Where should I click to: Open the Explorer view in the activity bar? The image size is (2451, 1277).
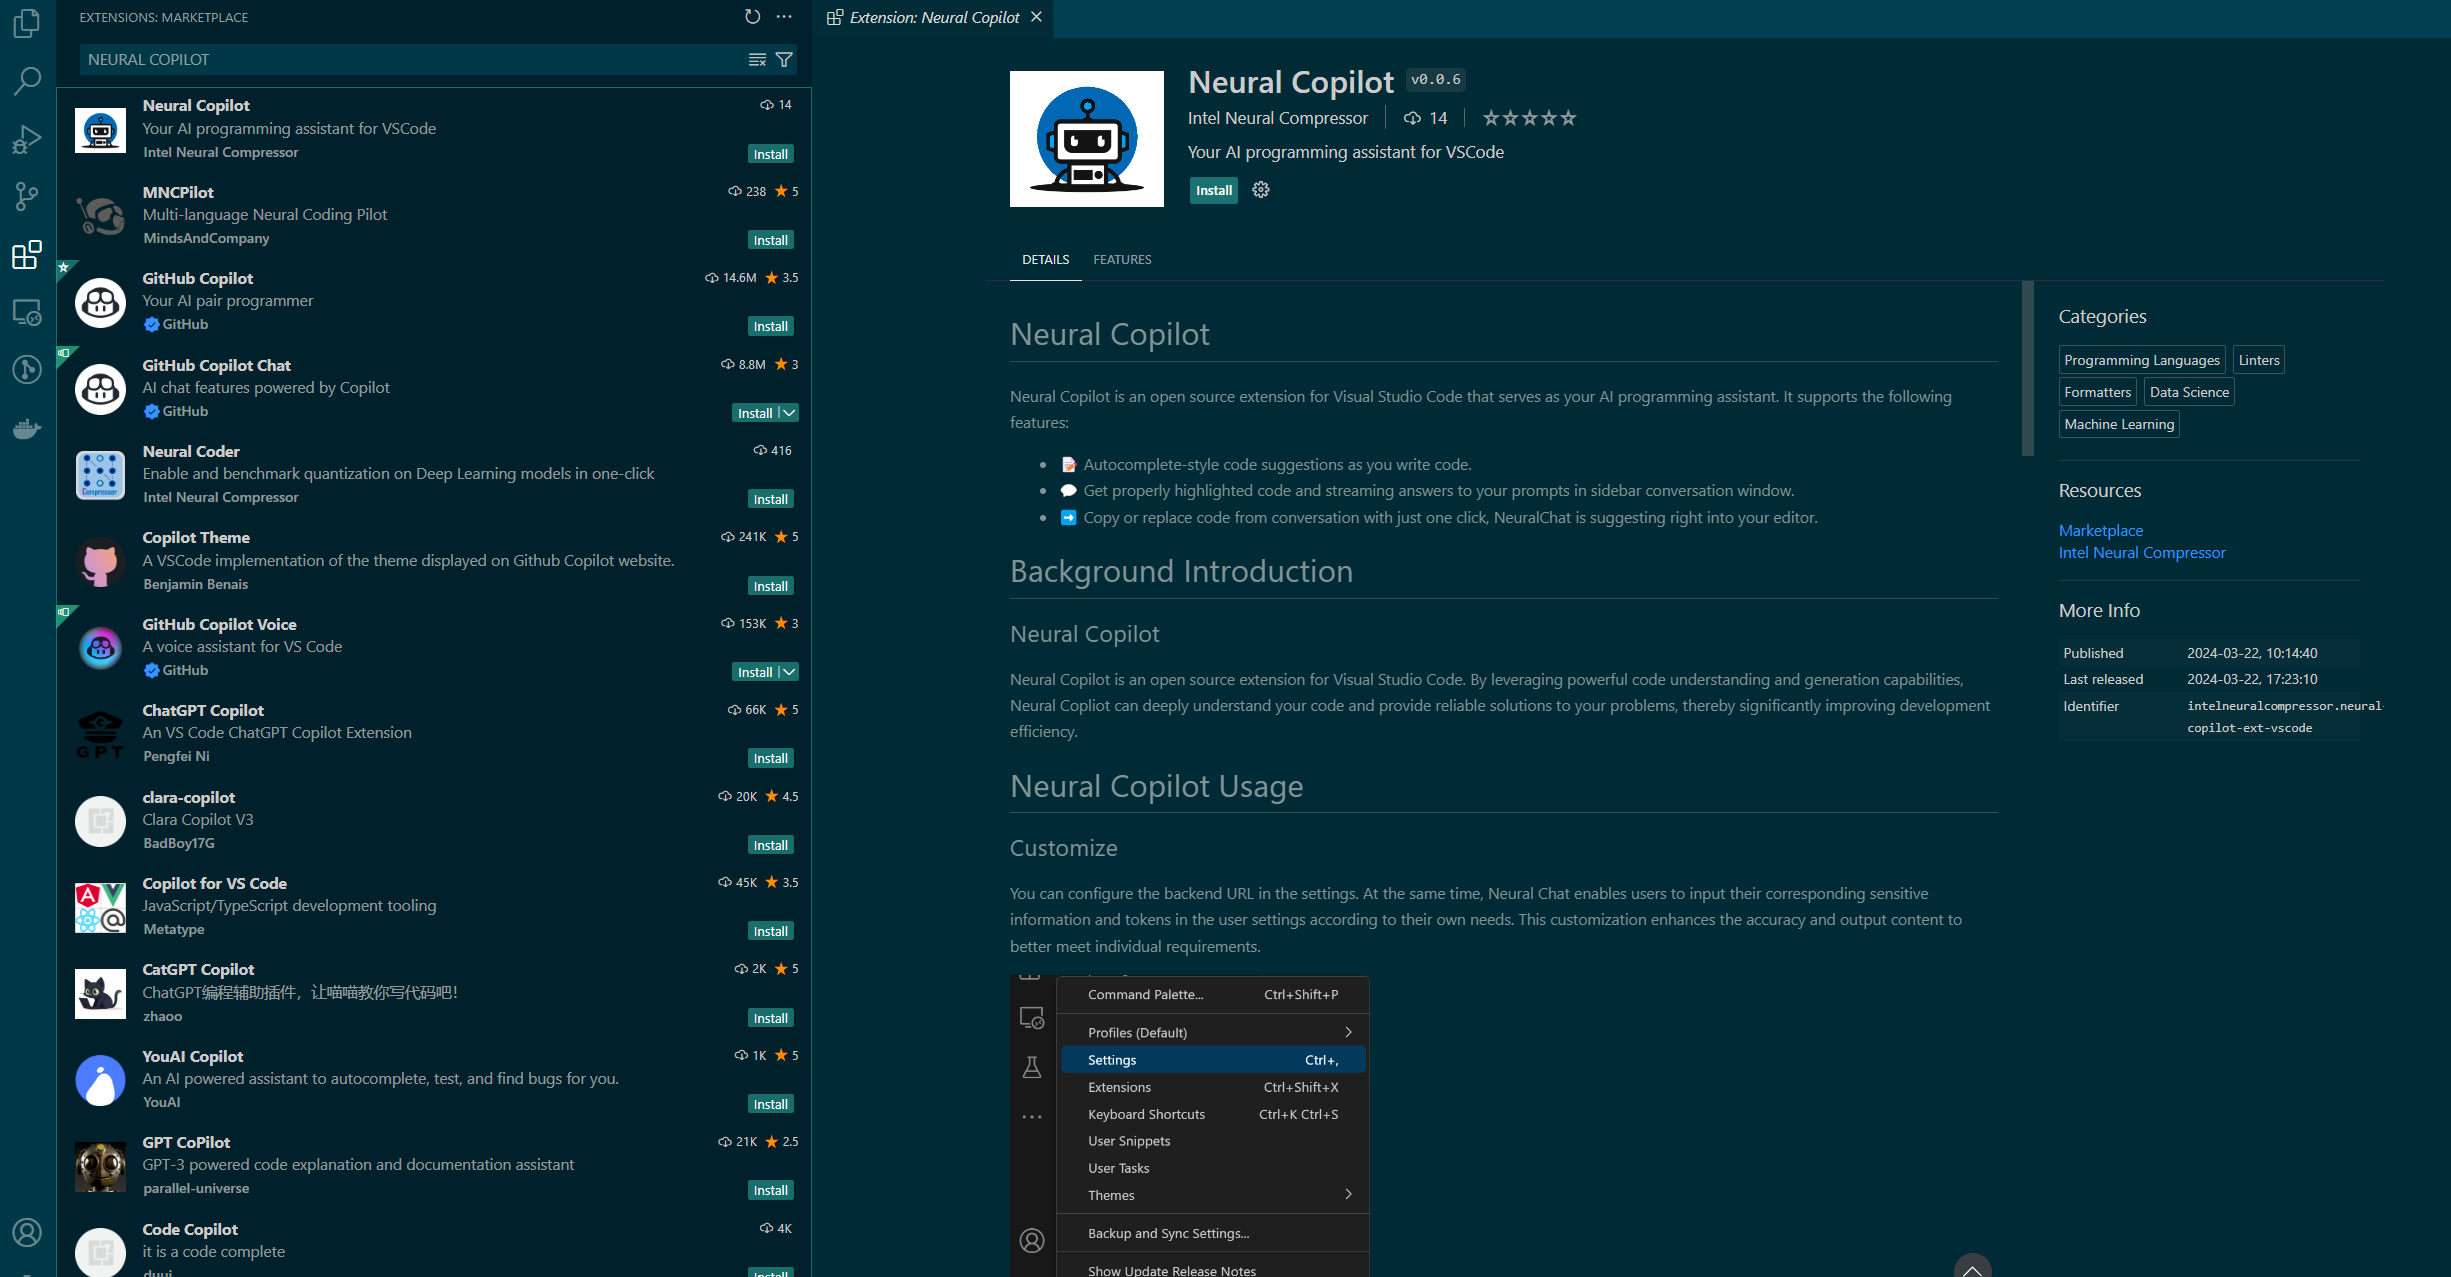(27, 23)
